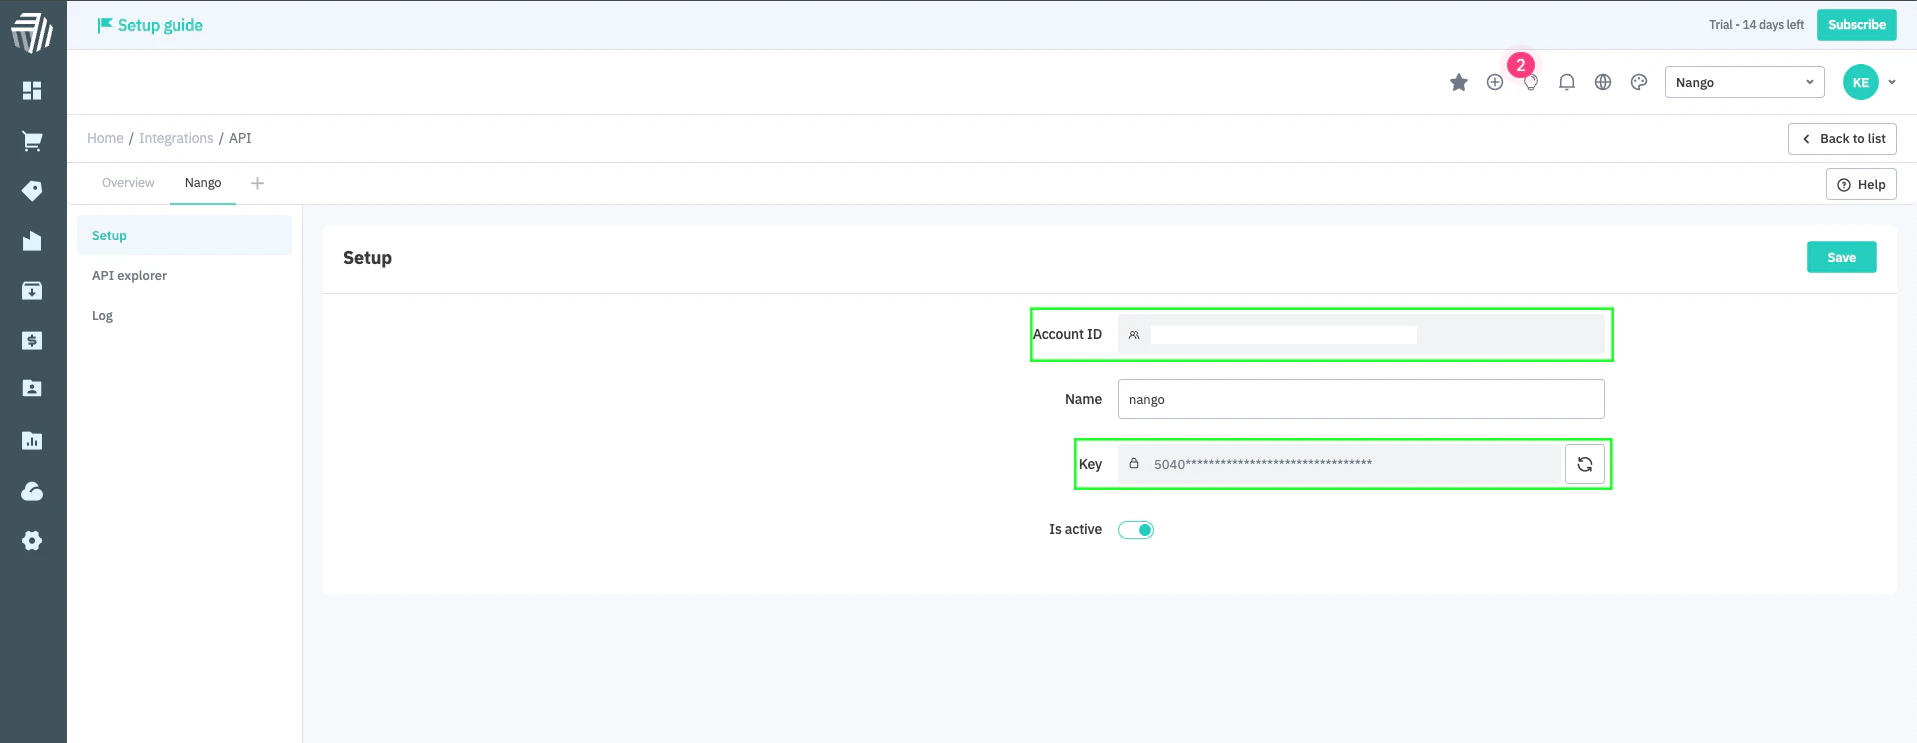Click Back to list button

(x=1842, y=139)
